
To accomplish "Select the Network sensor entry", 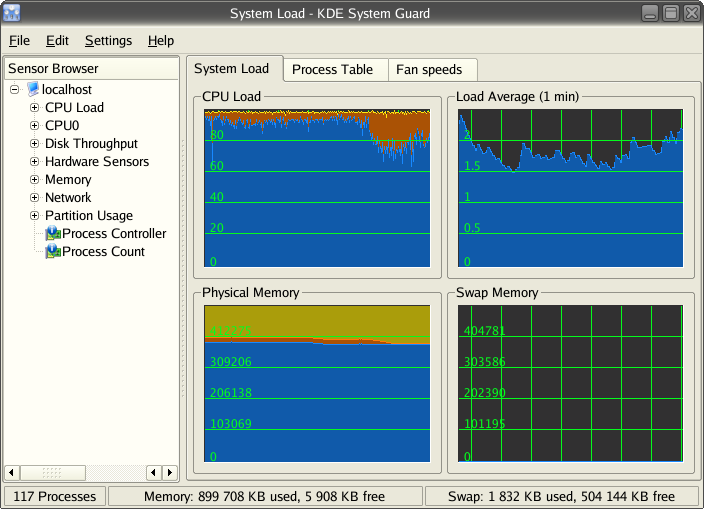I will (68, 198).
